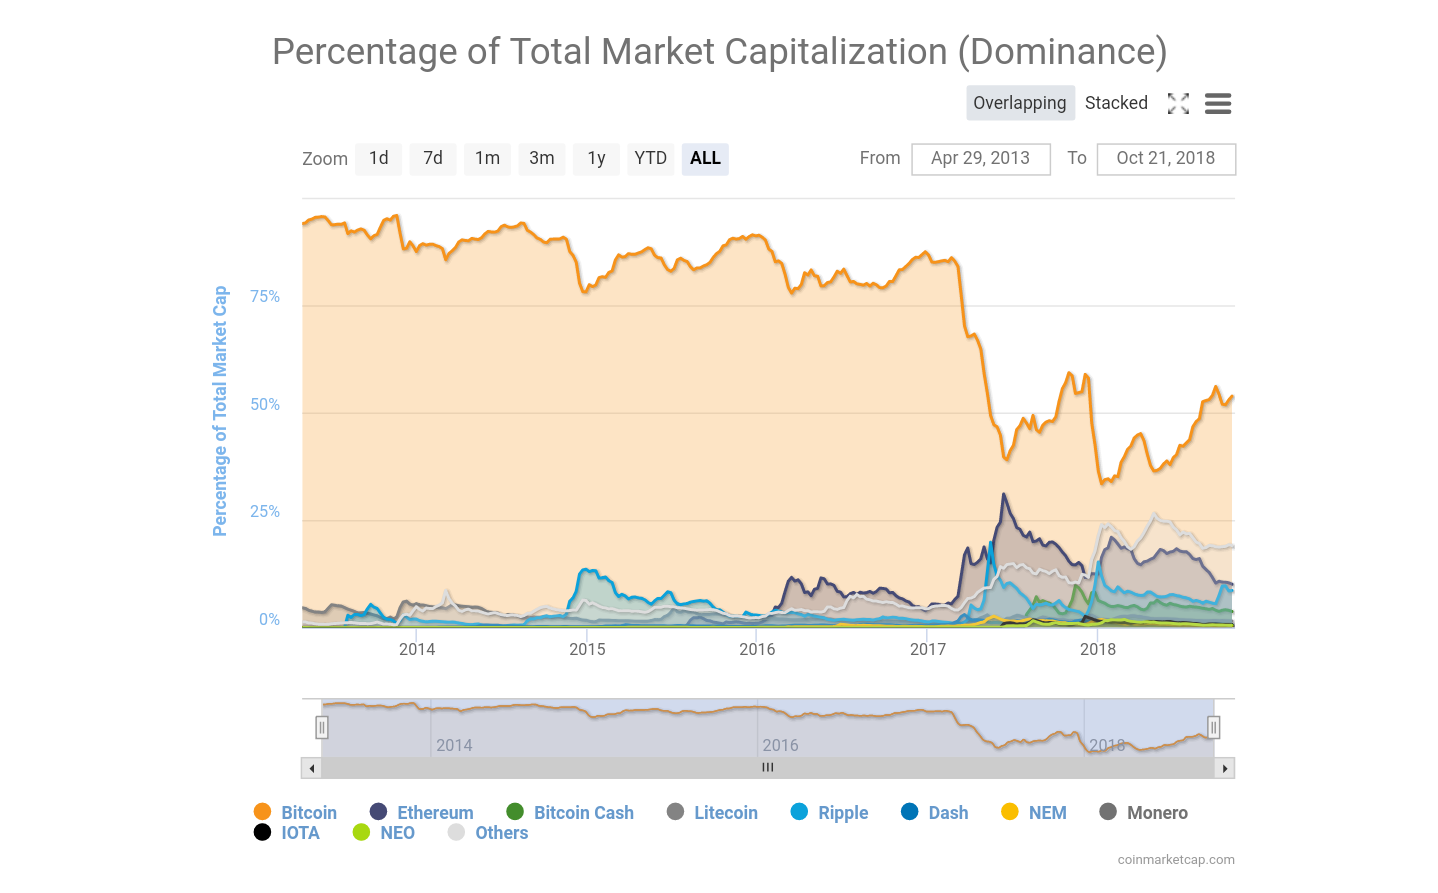Hide the Ripple series via legend

(842, 813)
